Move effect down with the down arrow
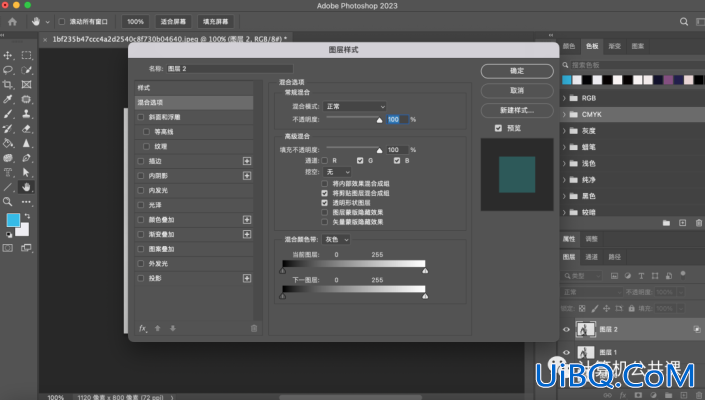705x400 pixels. coord(173,329)
